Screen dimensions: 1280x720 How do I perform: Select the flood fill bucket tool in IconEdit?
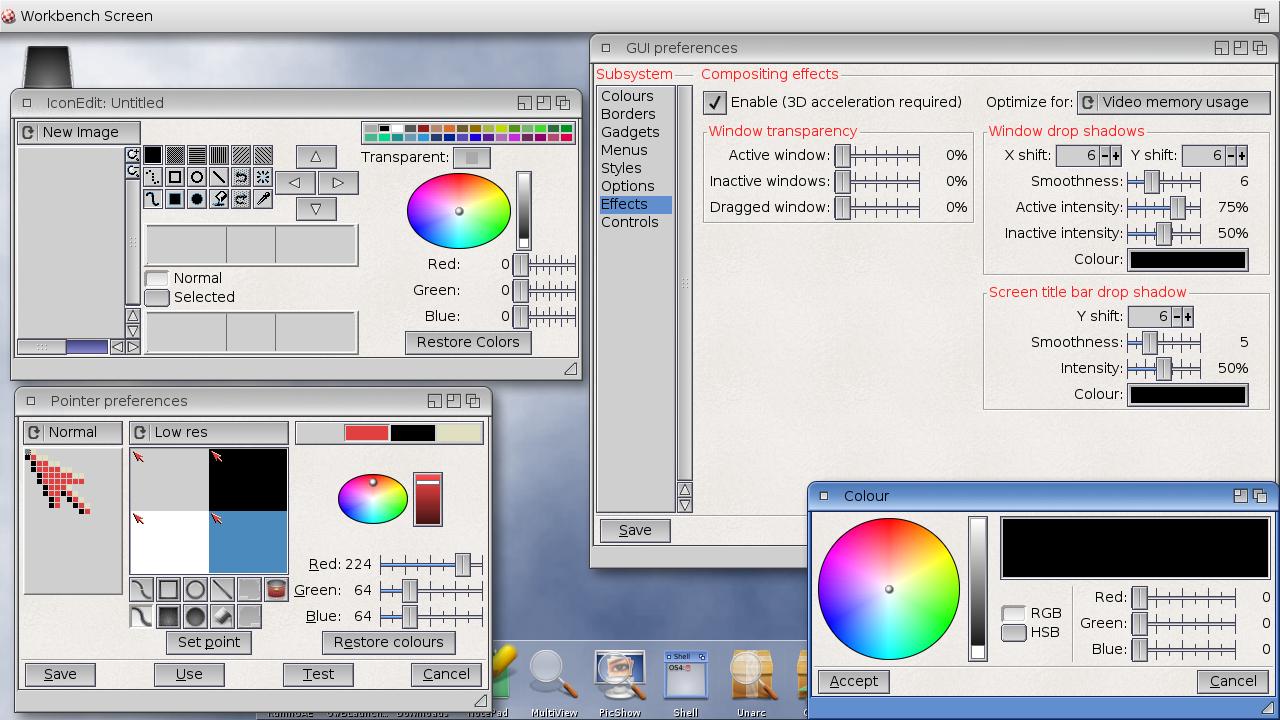(x=219, y=199)
